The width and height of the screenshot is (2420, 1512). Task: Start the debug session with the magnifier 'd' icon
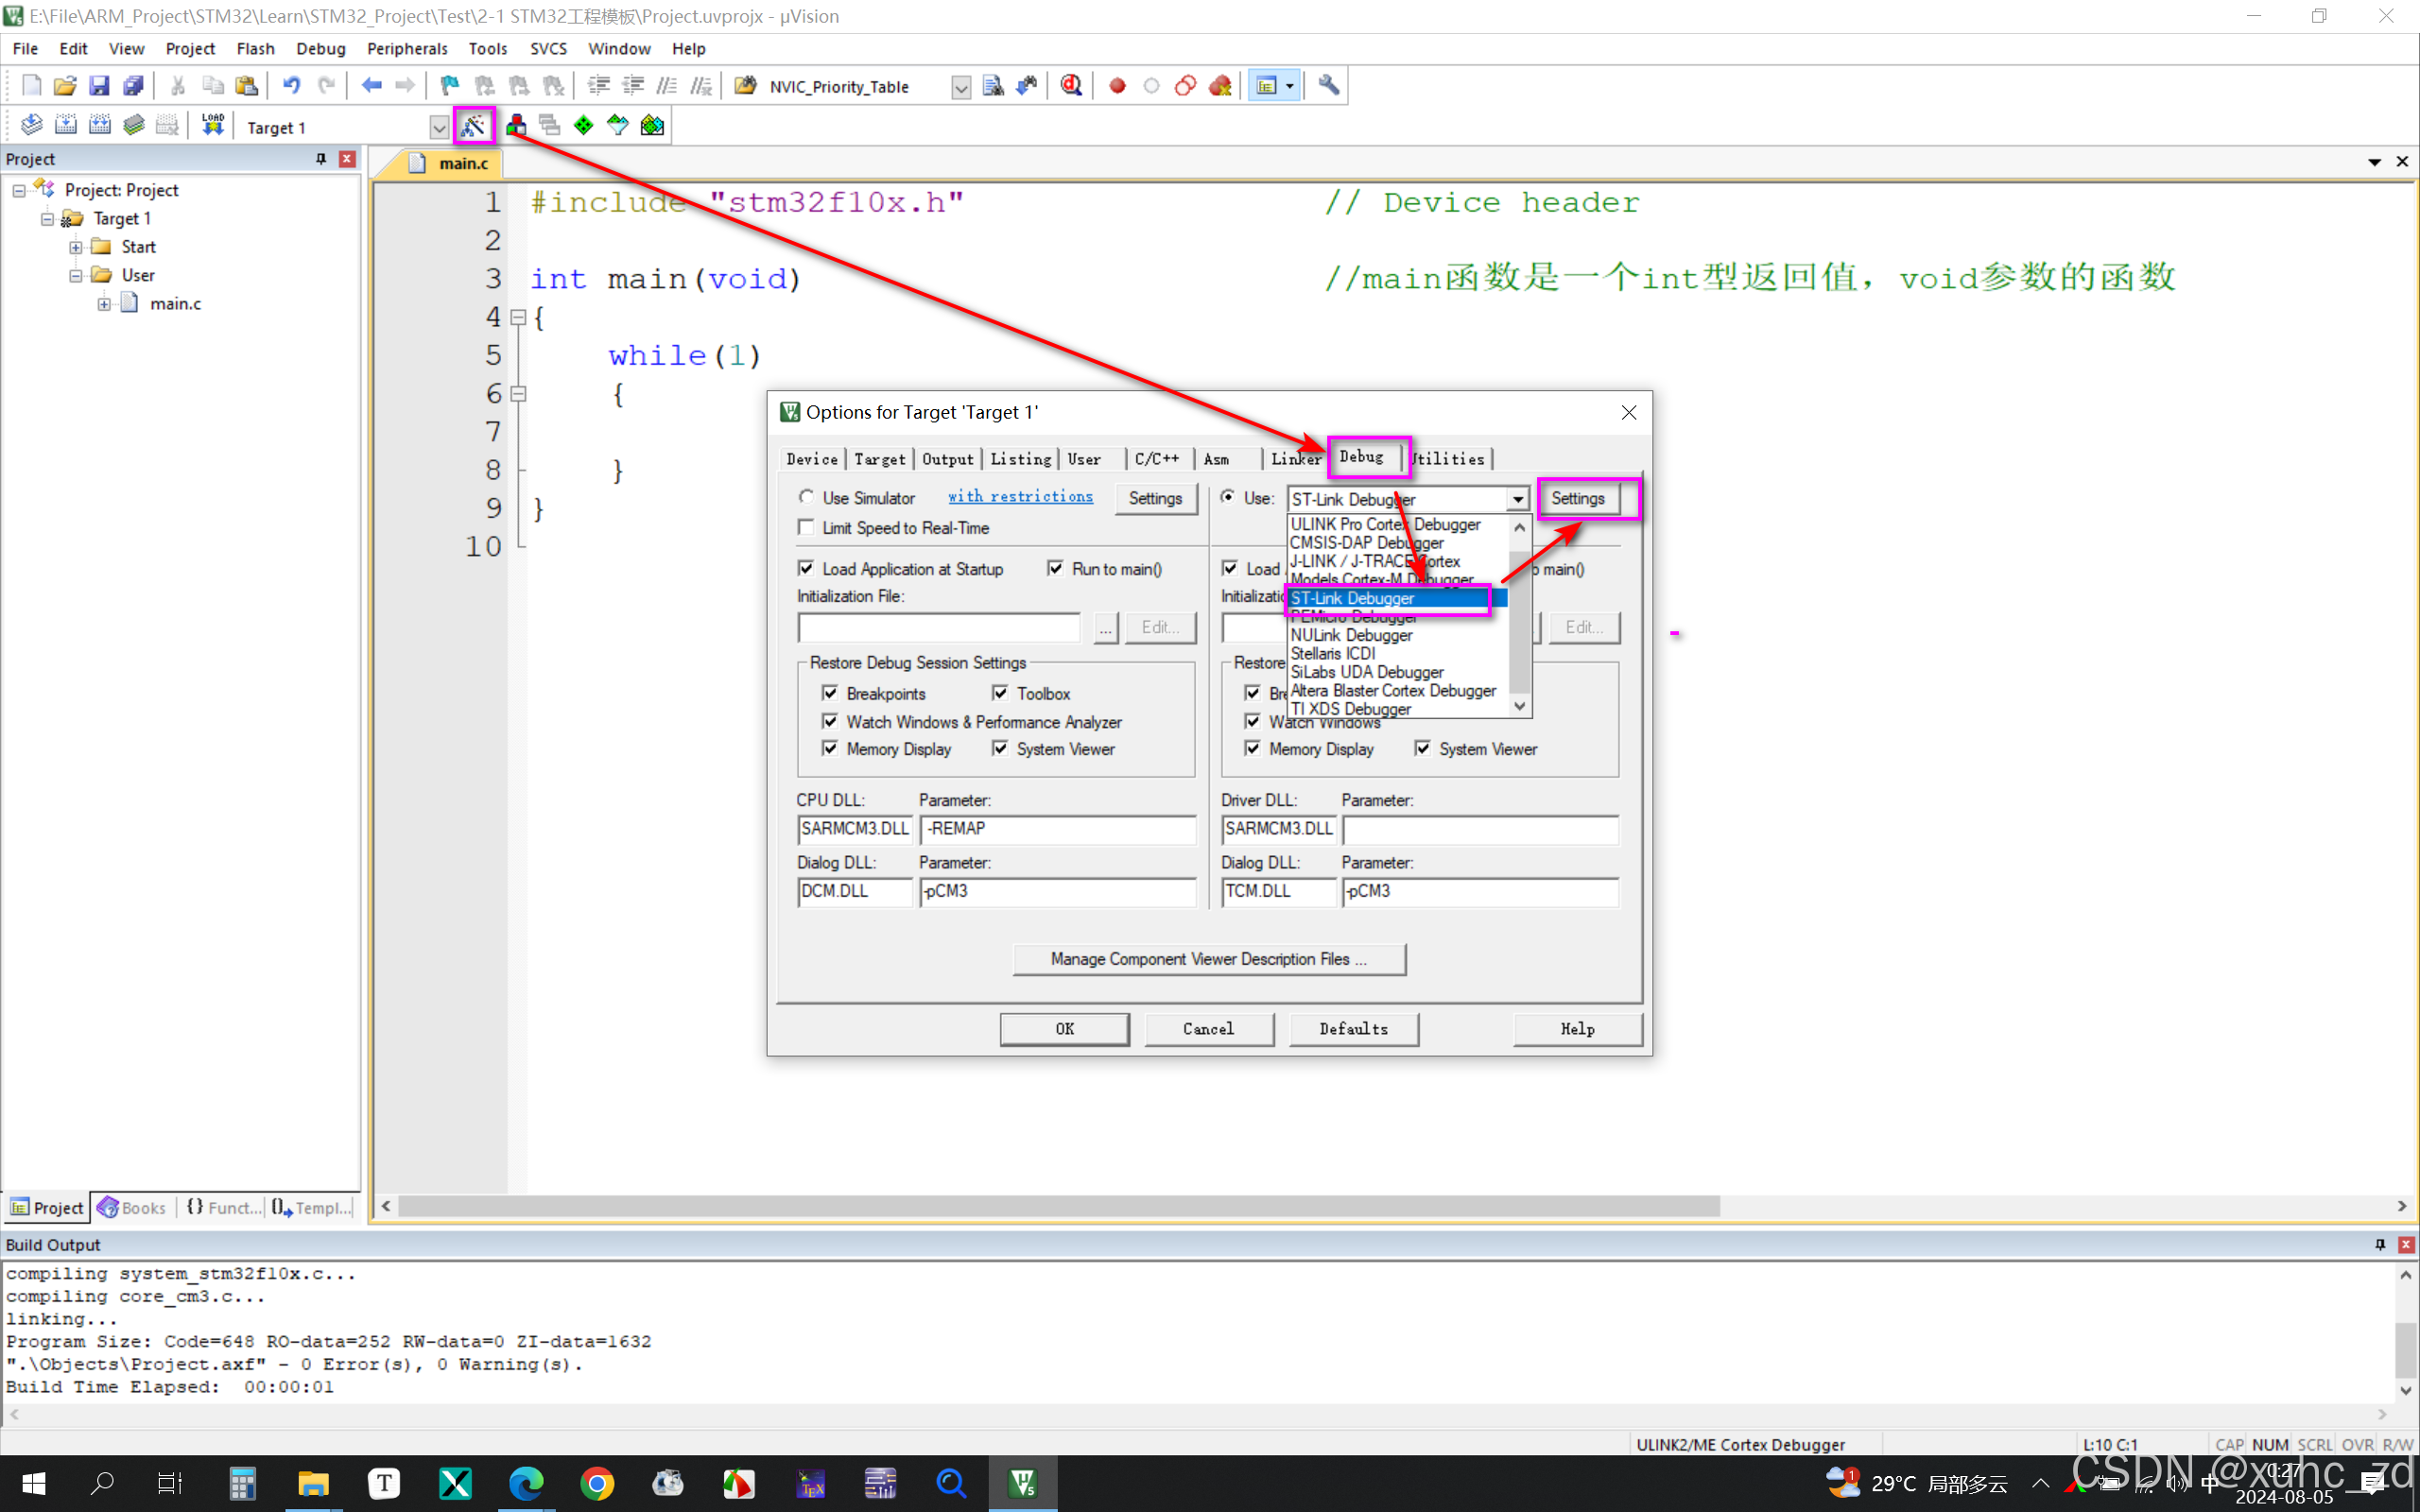[1071, 86]
